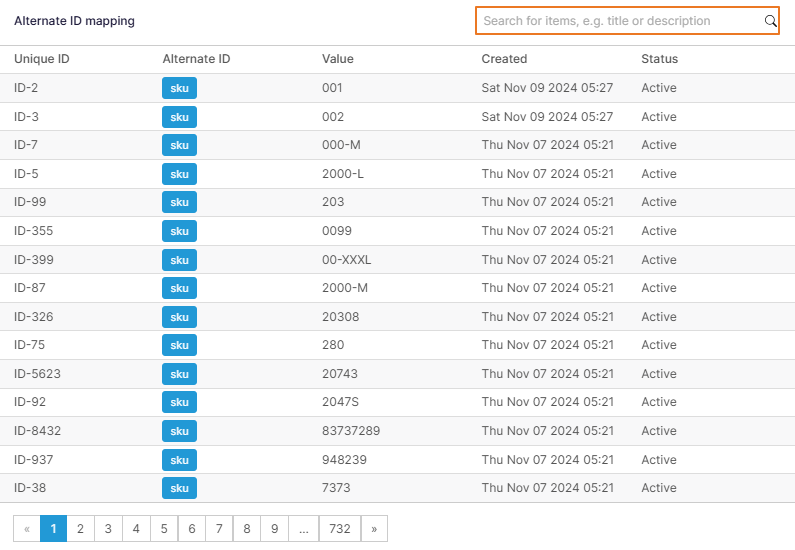Screen dimensions: 795x550
Task: Go to next page with » arrow
Action: 374,529
